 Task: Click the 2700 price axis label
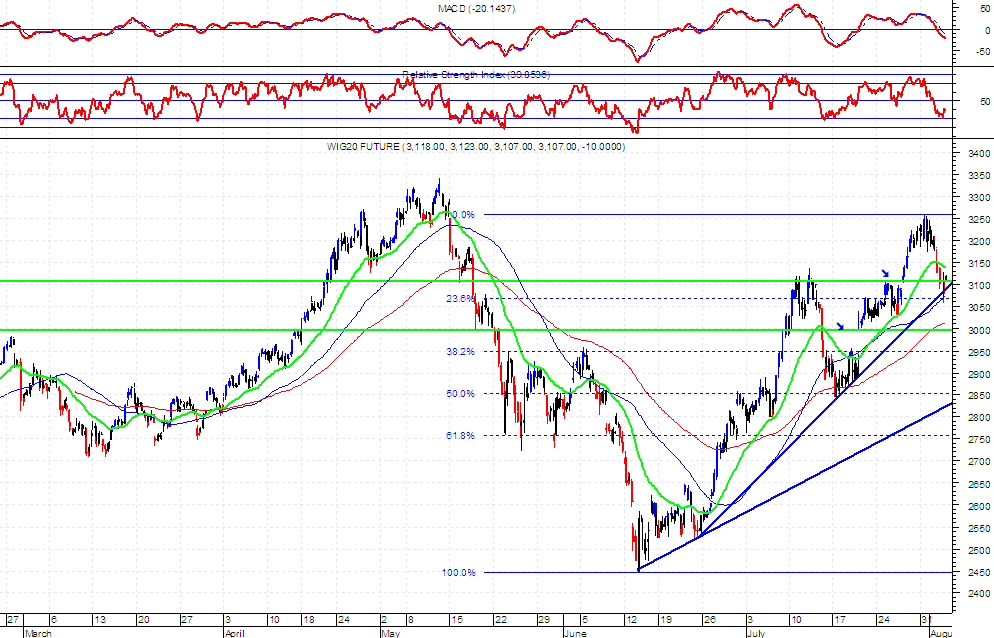tap(979, 462)
